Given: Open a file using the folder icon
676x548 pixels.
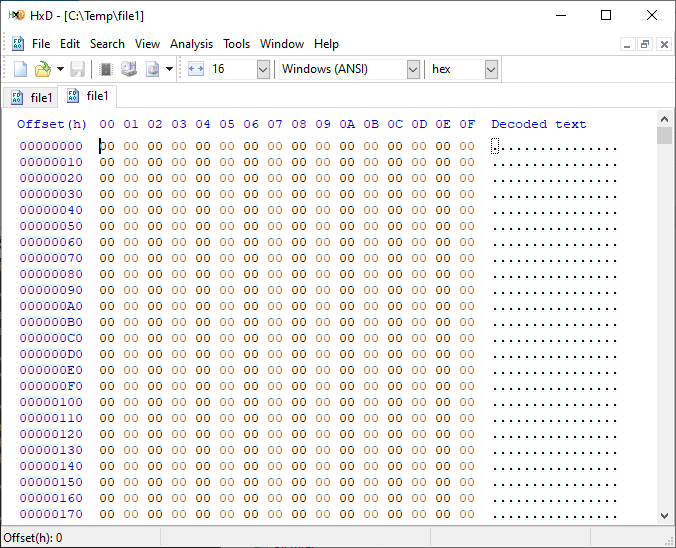Looking at the screenshot, I should click(x=43, y=69).
